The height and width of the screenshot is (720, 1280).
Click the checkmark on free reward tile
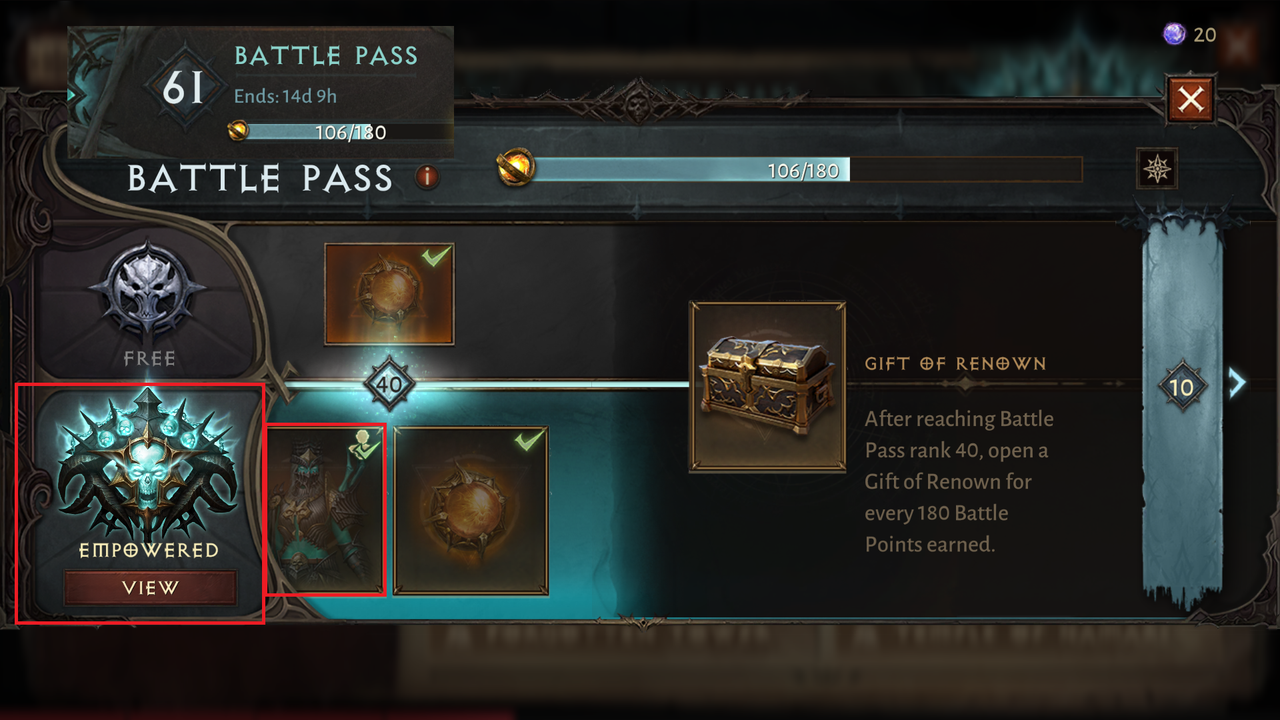pos(436,258)
